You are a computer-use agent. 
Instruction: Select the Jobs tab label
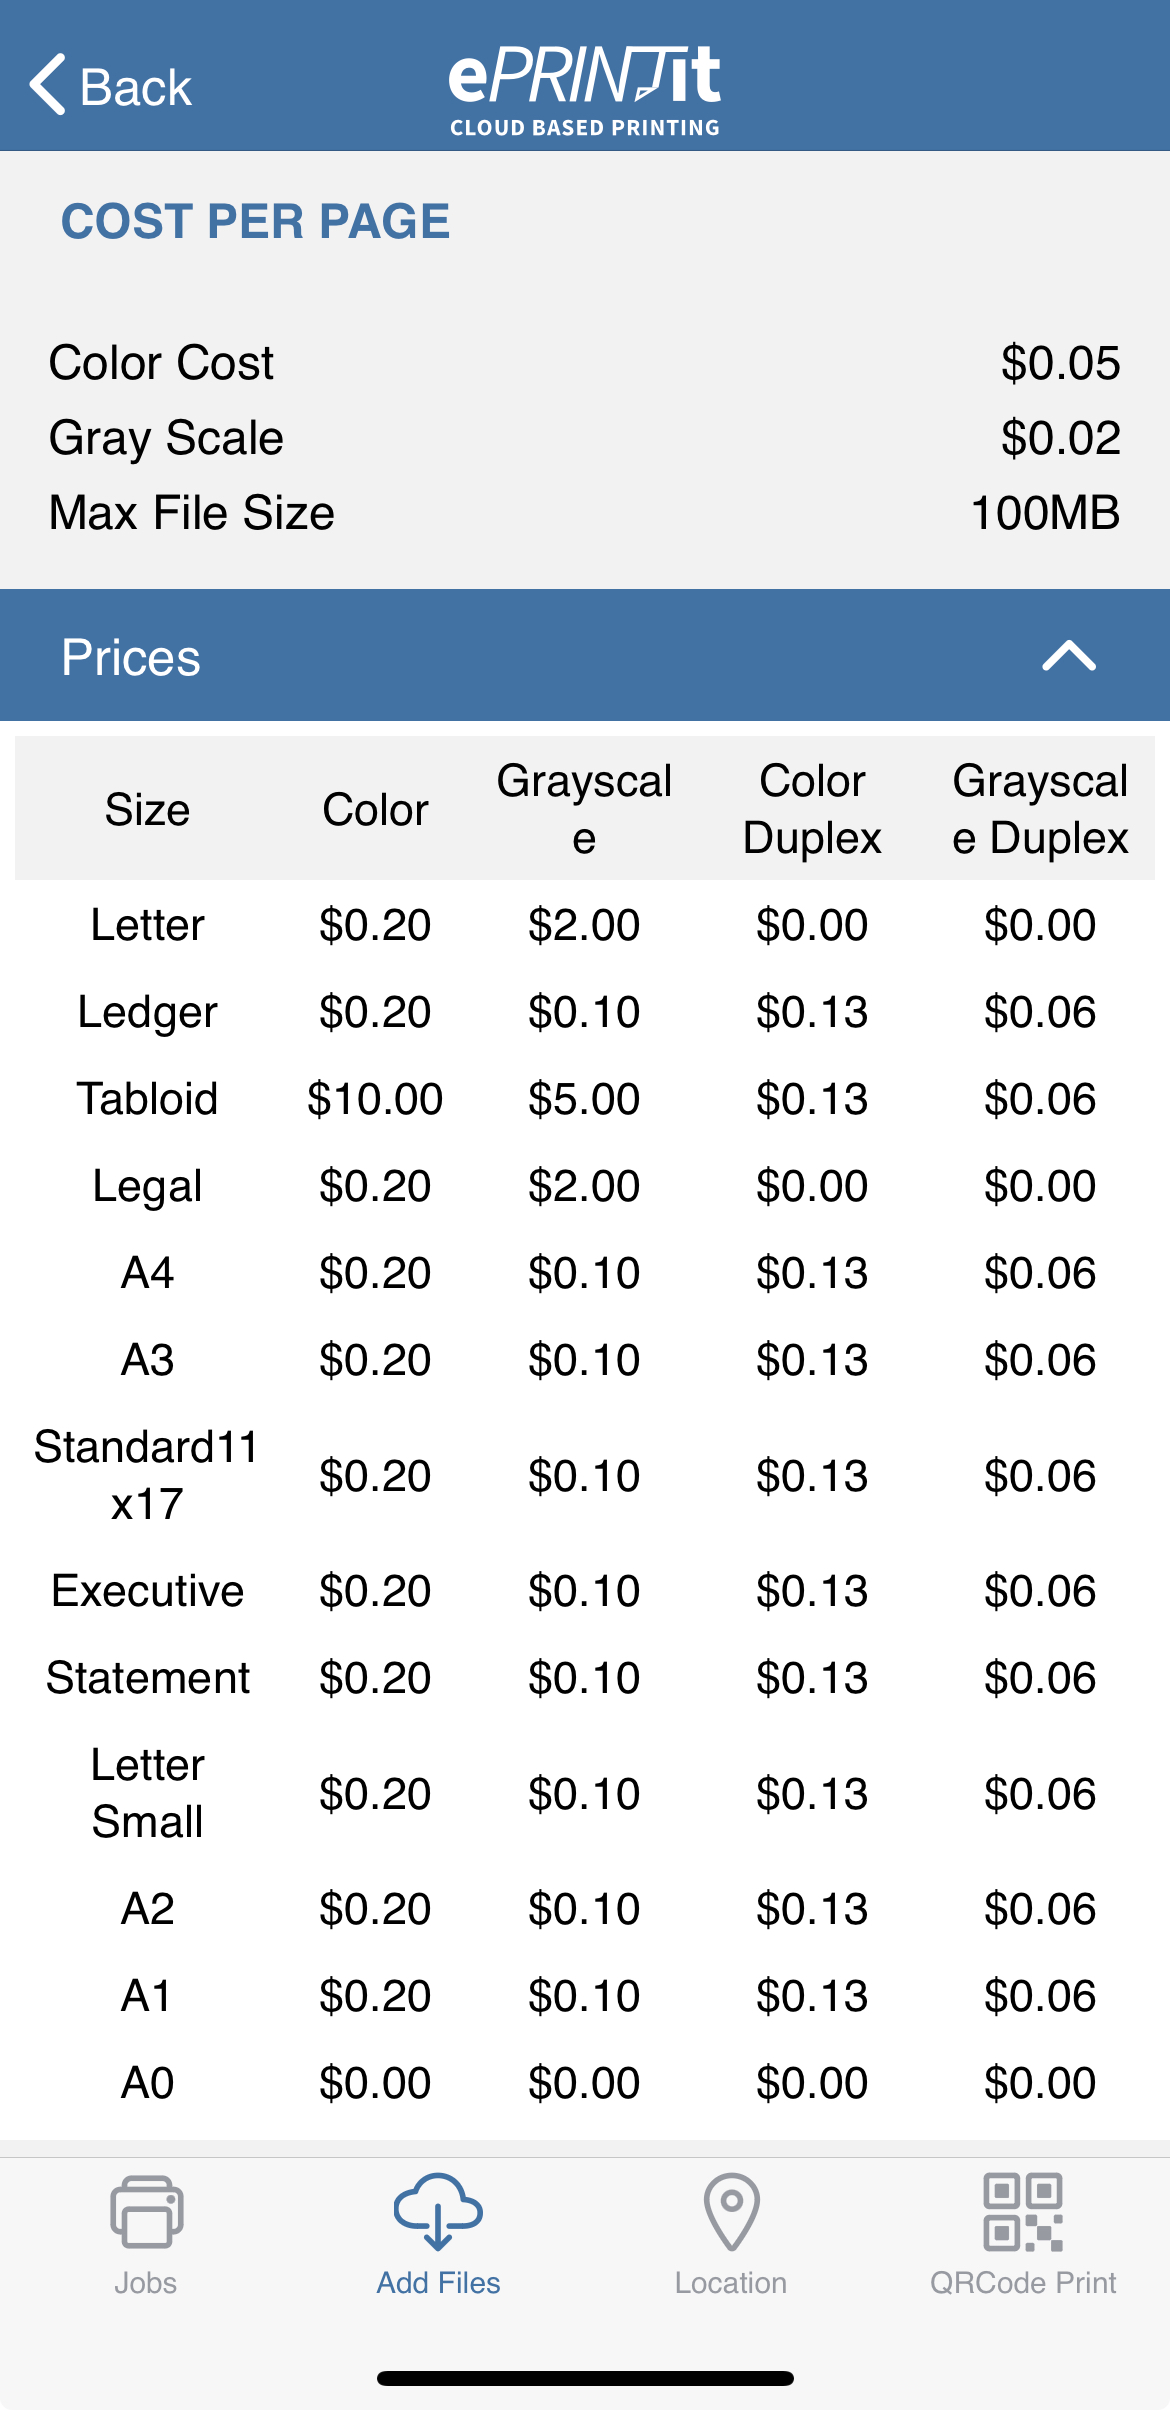pyautogui.click(x=146, y=2283)
